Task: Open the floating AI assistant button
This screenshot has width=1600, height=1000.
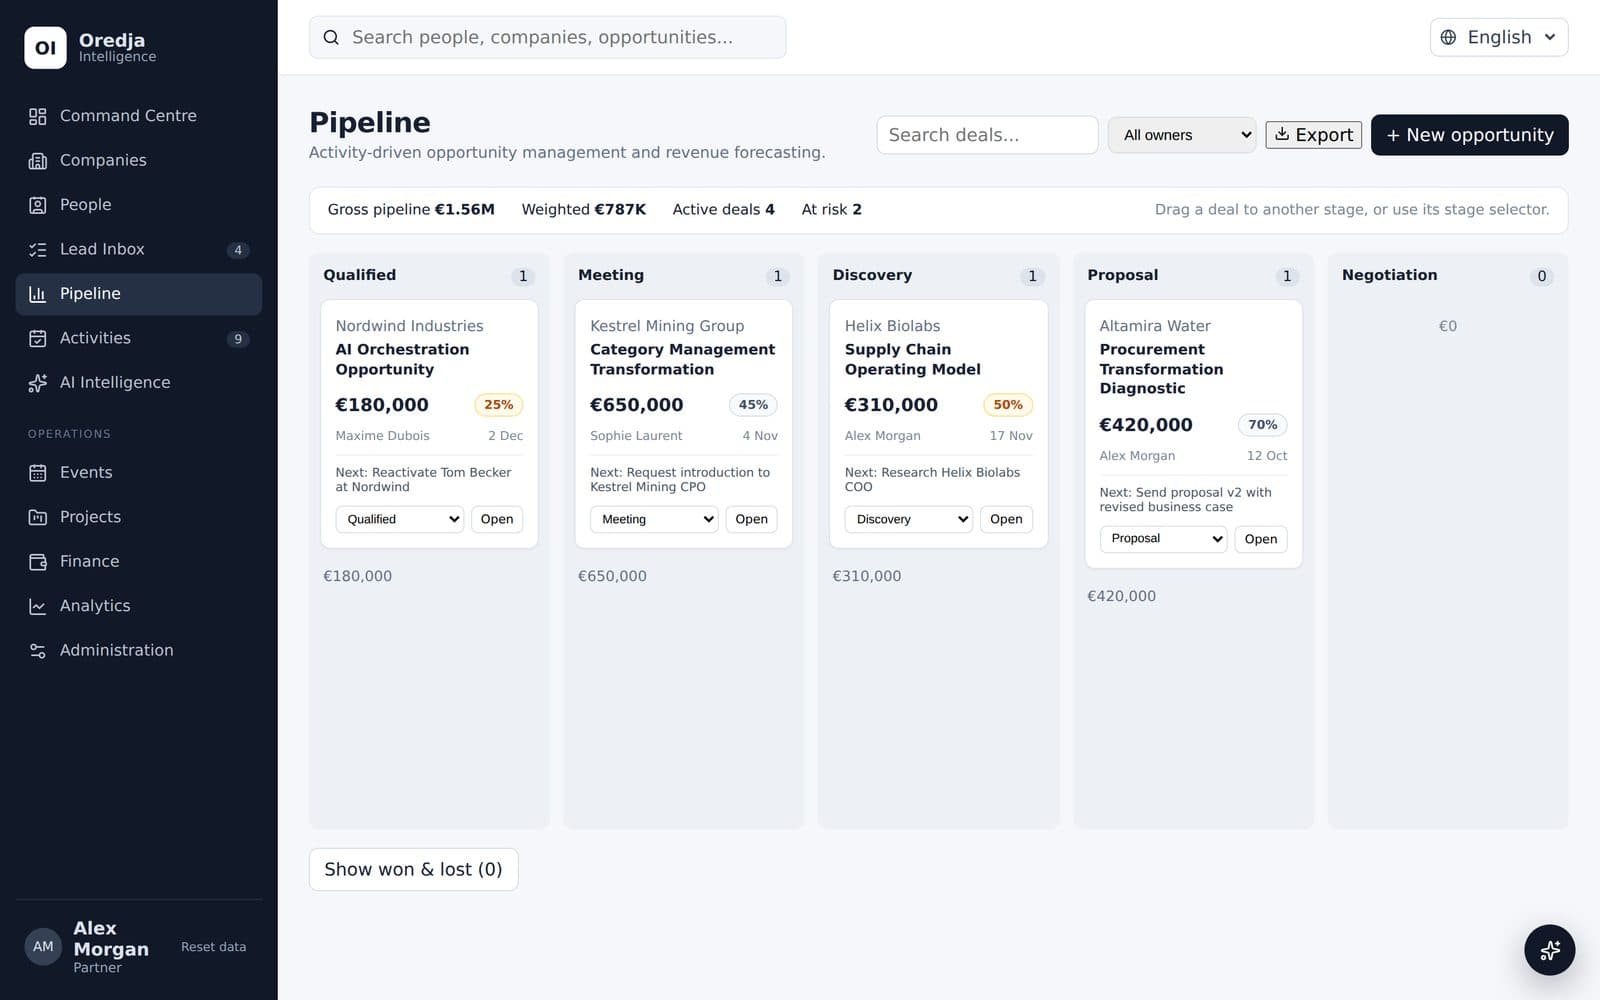Action: coord(1549,949)
